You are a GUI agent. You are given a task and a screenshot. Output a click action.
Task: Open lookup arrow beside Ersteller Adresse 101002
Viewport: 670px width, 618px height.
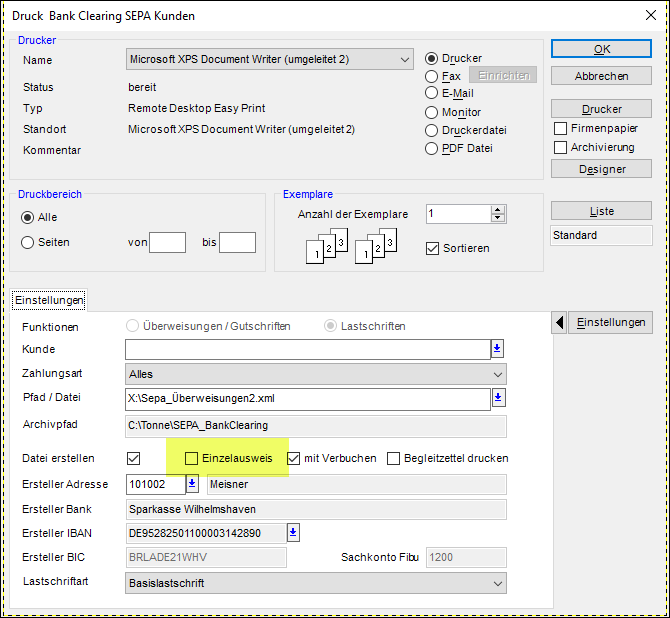pyautogui.click(x=193, y=484)
